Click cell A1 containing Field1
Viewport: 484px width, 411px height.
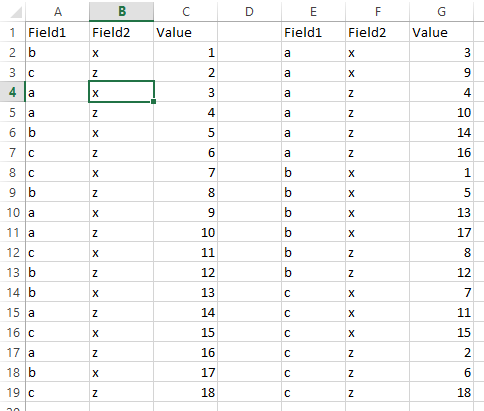57,32
